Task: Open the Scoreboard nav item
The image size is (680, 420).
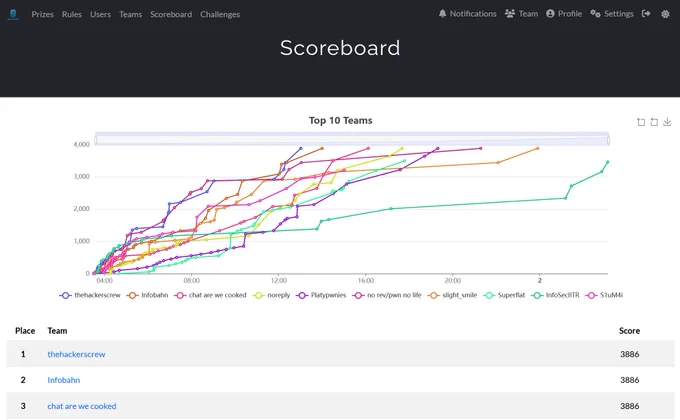Action: [171, 14]
